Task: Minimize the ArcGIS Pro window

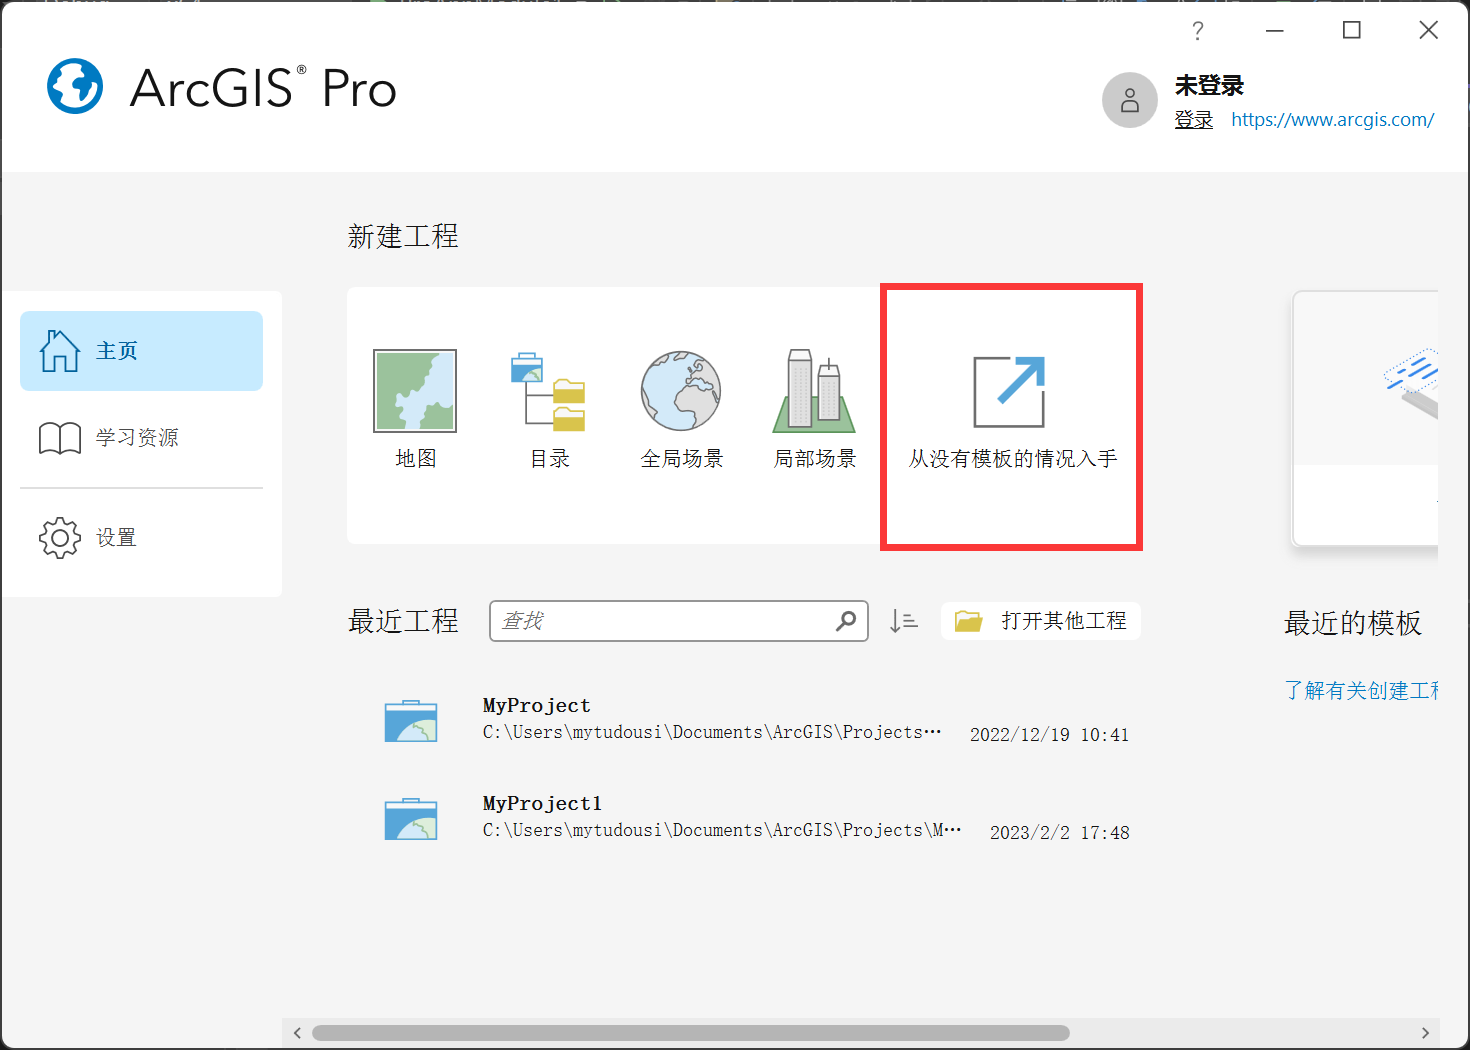Action: pos(1274,31)
